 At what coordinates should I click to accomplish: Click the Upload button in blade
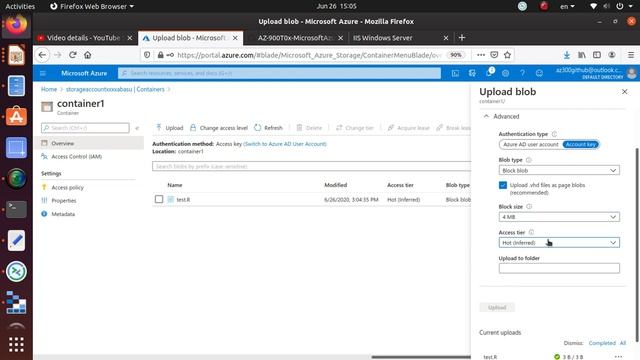pos(497,307)
